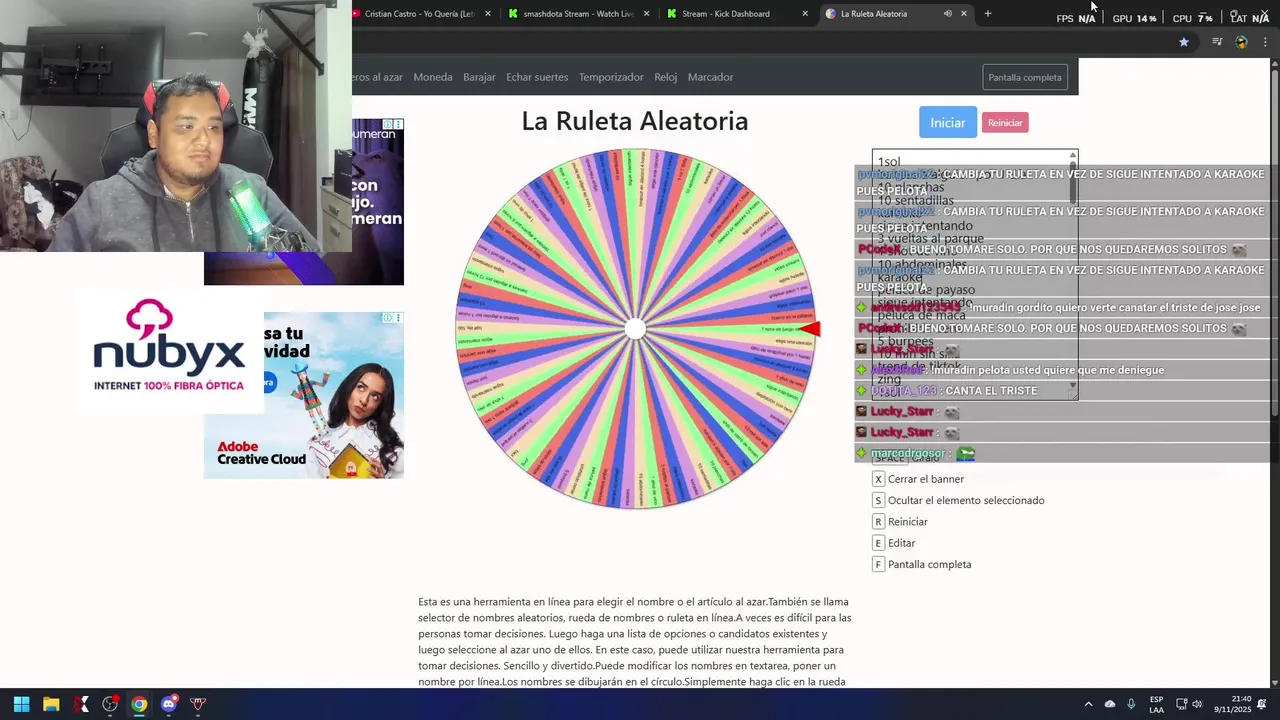1280x720 pixels.
Task: Click the roulette wheel to spin
Action: click(x=635, y=329)
